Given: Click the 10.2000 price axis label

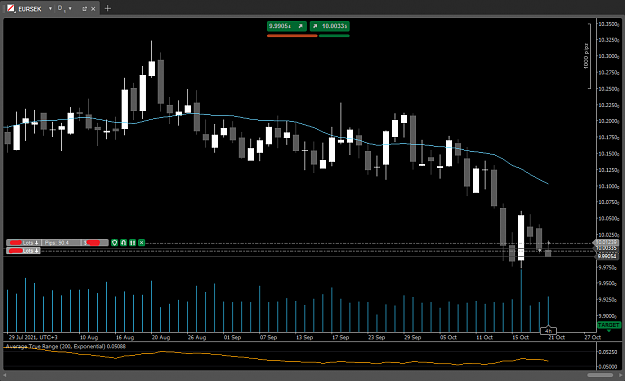Looking at the screenshot, I should [608, 121].
